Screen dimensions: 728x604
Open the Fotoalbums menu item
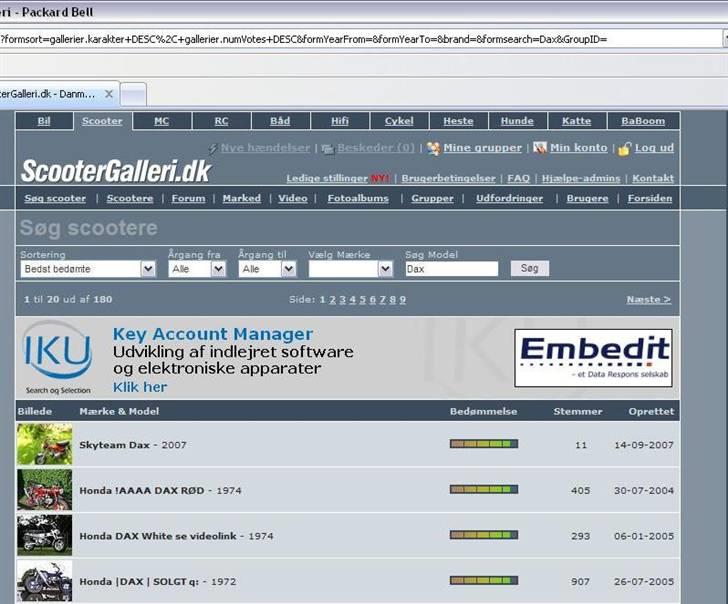[x=359, y=198]
